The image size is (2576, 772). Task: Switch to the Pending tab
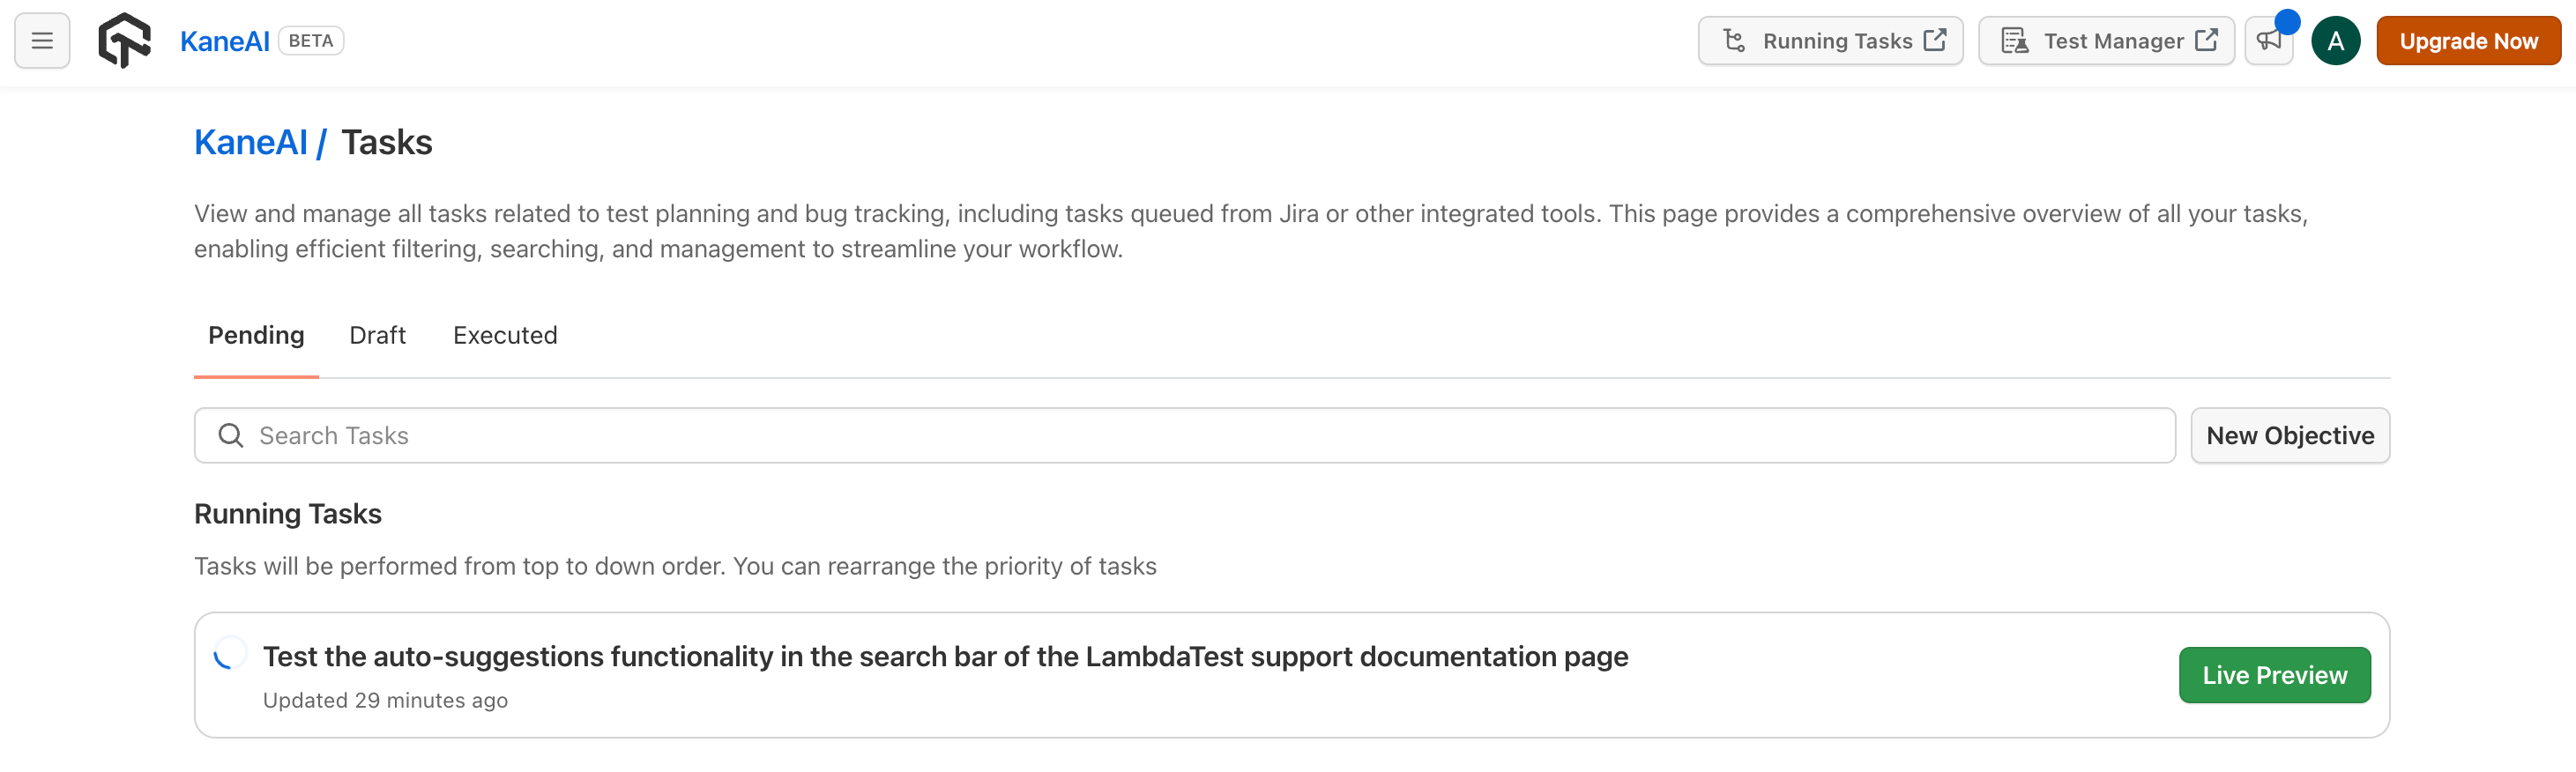coord(256,335)
